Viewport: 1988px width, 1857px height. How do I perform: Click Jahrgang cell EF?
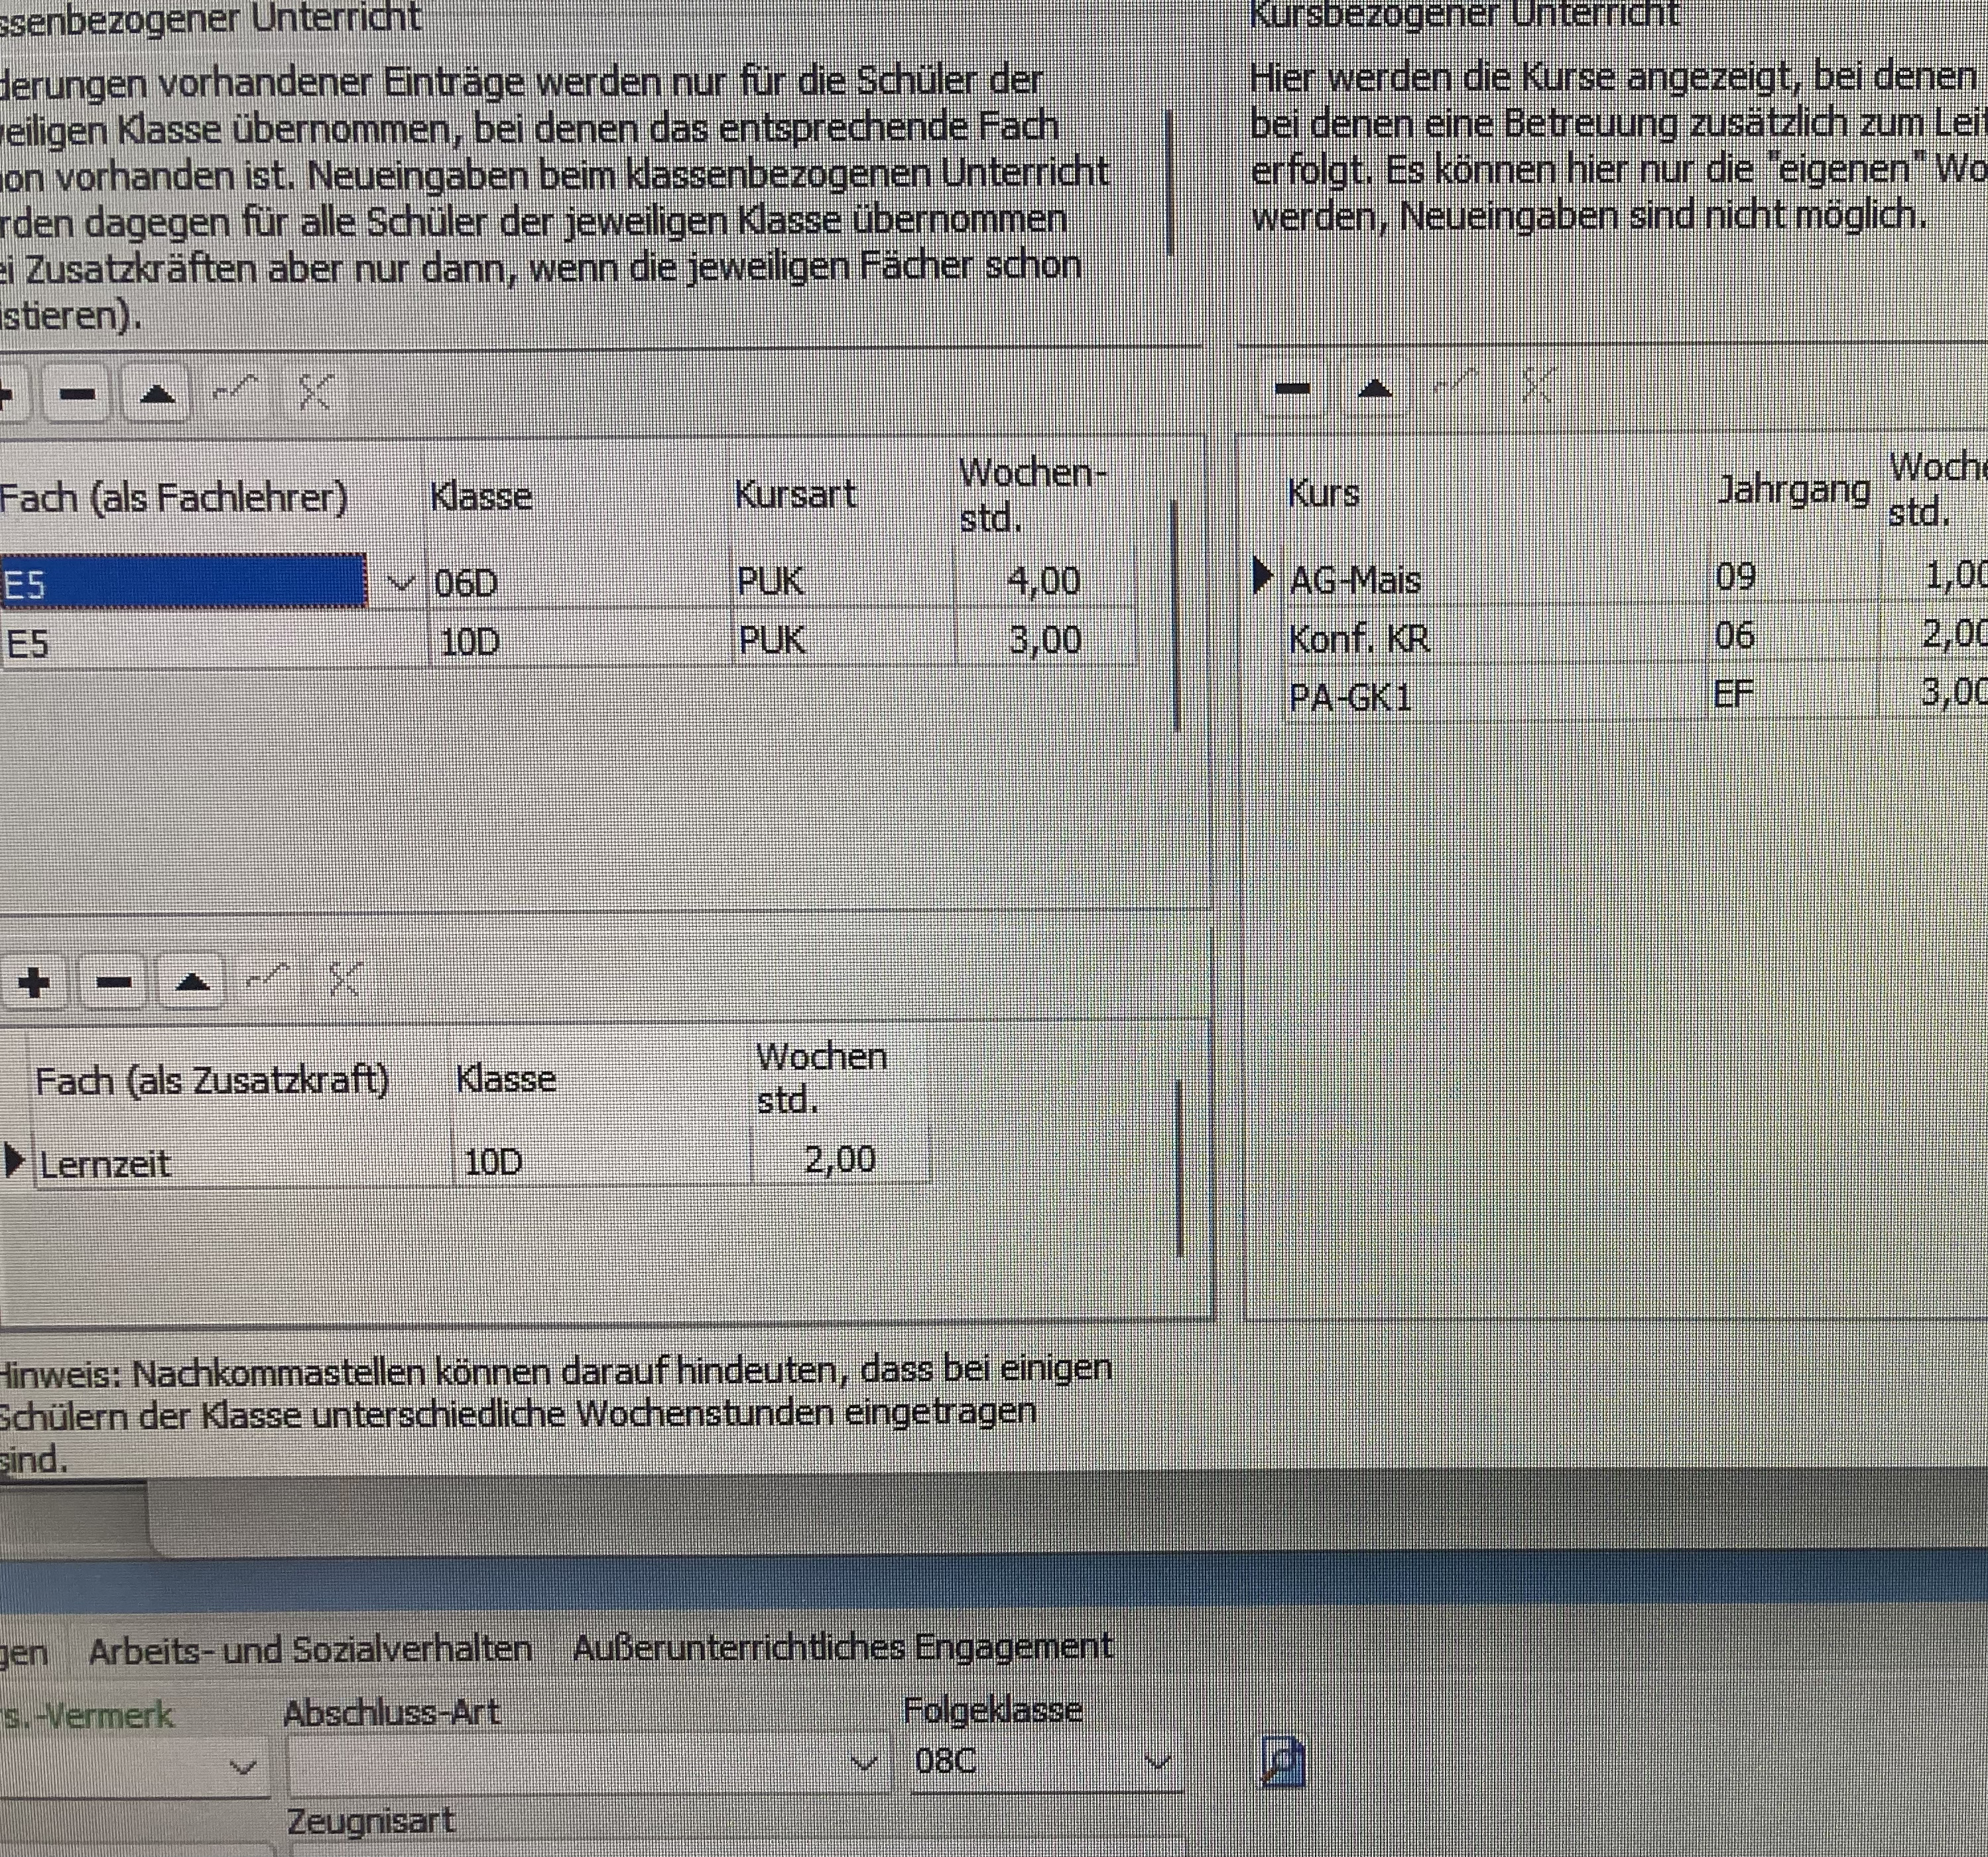pos(1794,693)
